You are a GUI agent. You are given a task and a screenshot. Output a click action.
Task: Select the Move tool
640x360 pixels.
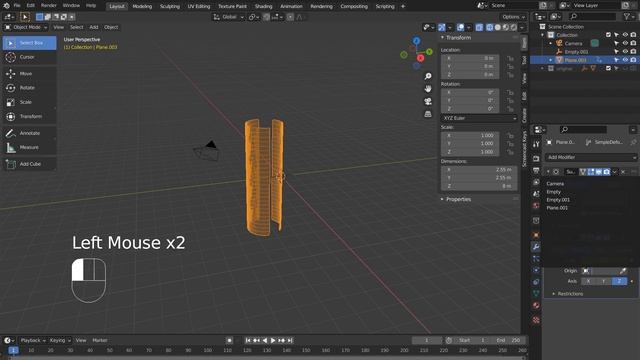(x=29, y=73)
